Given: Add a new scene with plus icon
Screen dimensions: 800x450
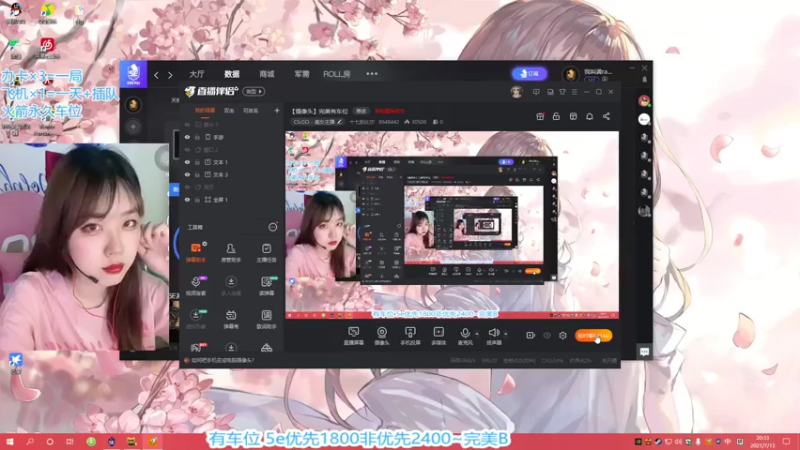Looking at the screenshot, I should pyautogui.click(x=277, y=110).
